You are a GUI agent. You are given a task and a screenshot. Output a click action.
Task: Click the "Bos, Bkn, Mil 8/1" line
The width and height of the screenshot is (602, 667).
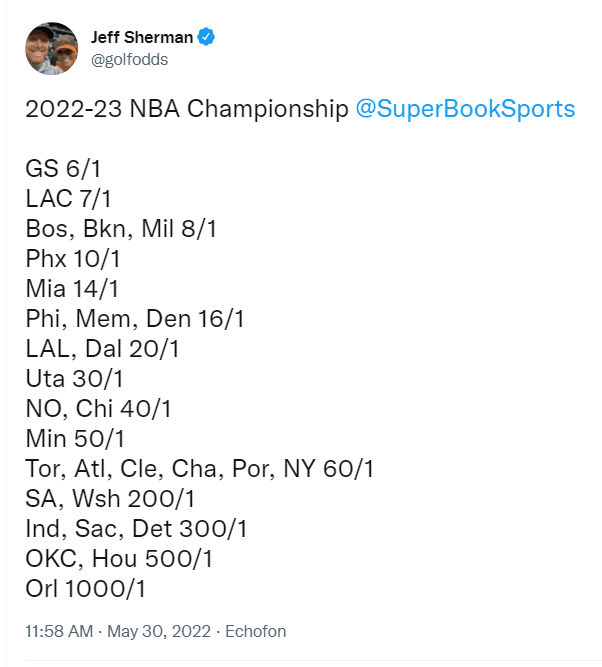click(x=121, y=229)
